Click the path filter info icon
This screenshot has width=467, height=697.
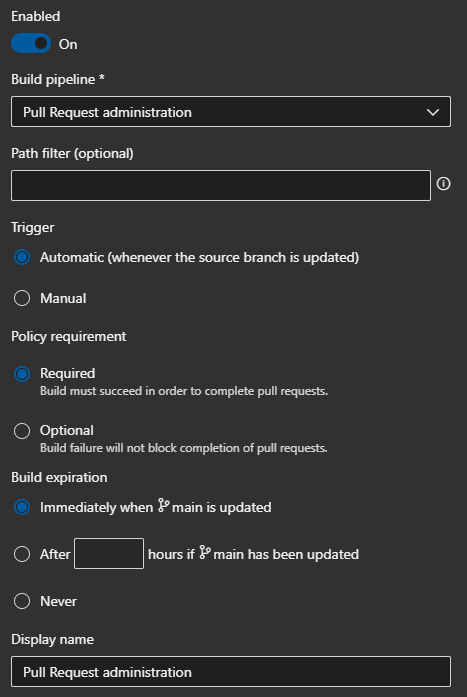pyautogui.click(x=443, y=184)
